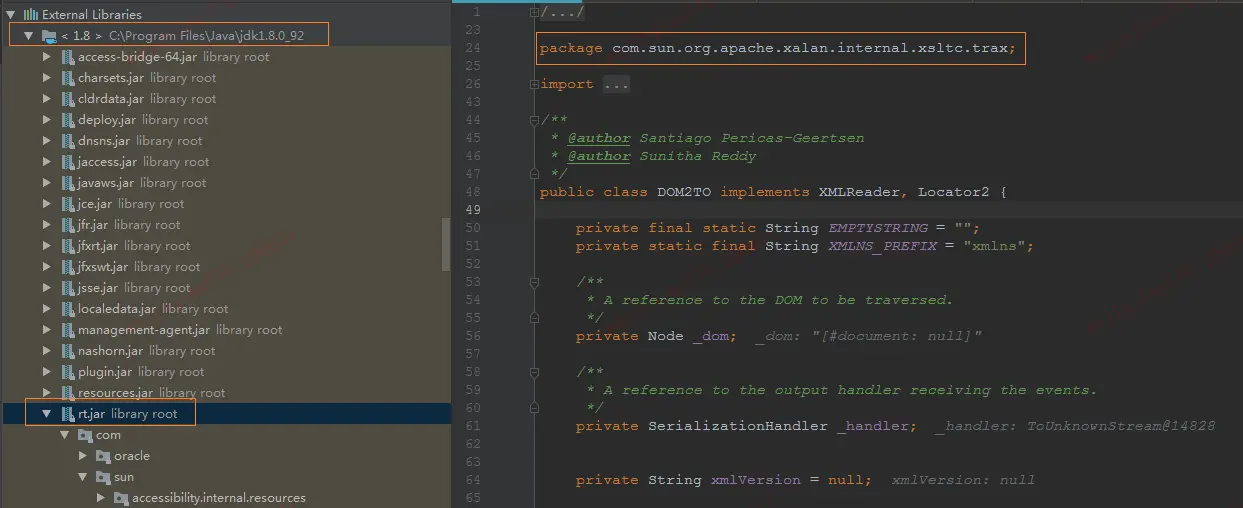The width and height of the screenshot is (1243, 508).
Task: Click the folded /.../ comment placeholder
Action: (562, 12)
